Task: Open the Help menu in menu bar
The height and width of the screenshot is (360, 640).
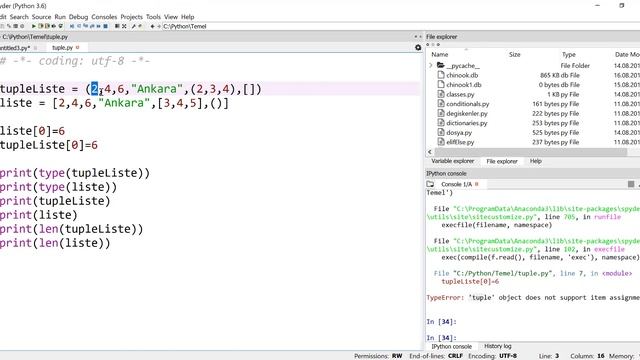Action: (187, 17)
